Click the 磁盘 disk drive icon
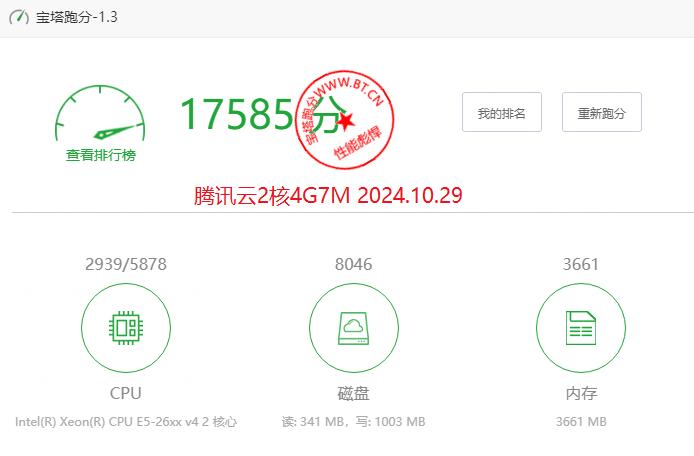 tap(354, 328)
